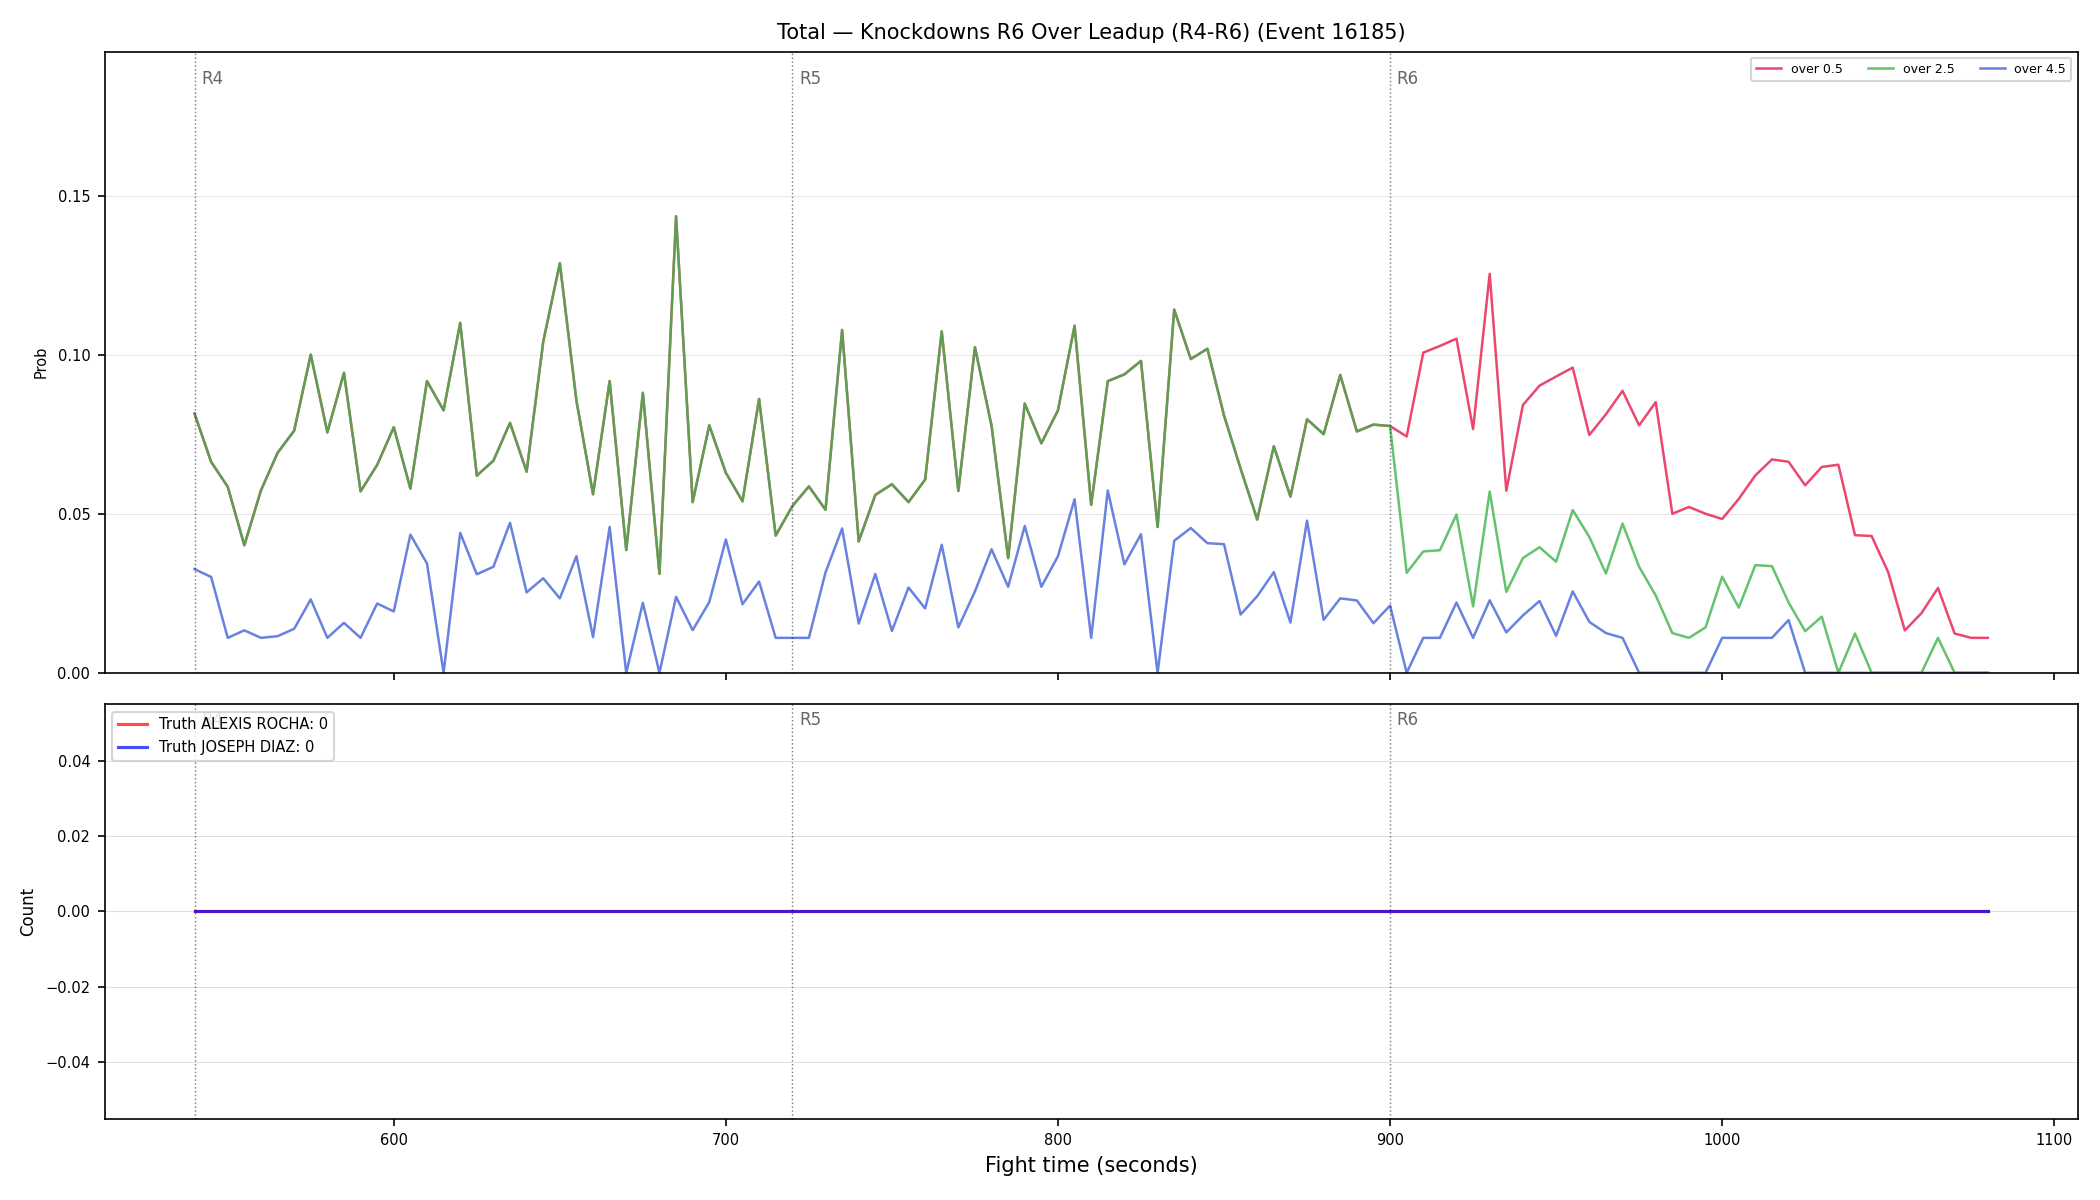Click the 700 tick label on time axis
The width and height of the screenshot is (2100, 1200).
coord(726,1140)
